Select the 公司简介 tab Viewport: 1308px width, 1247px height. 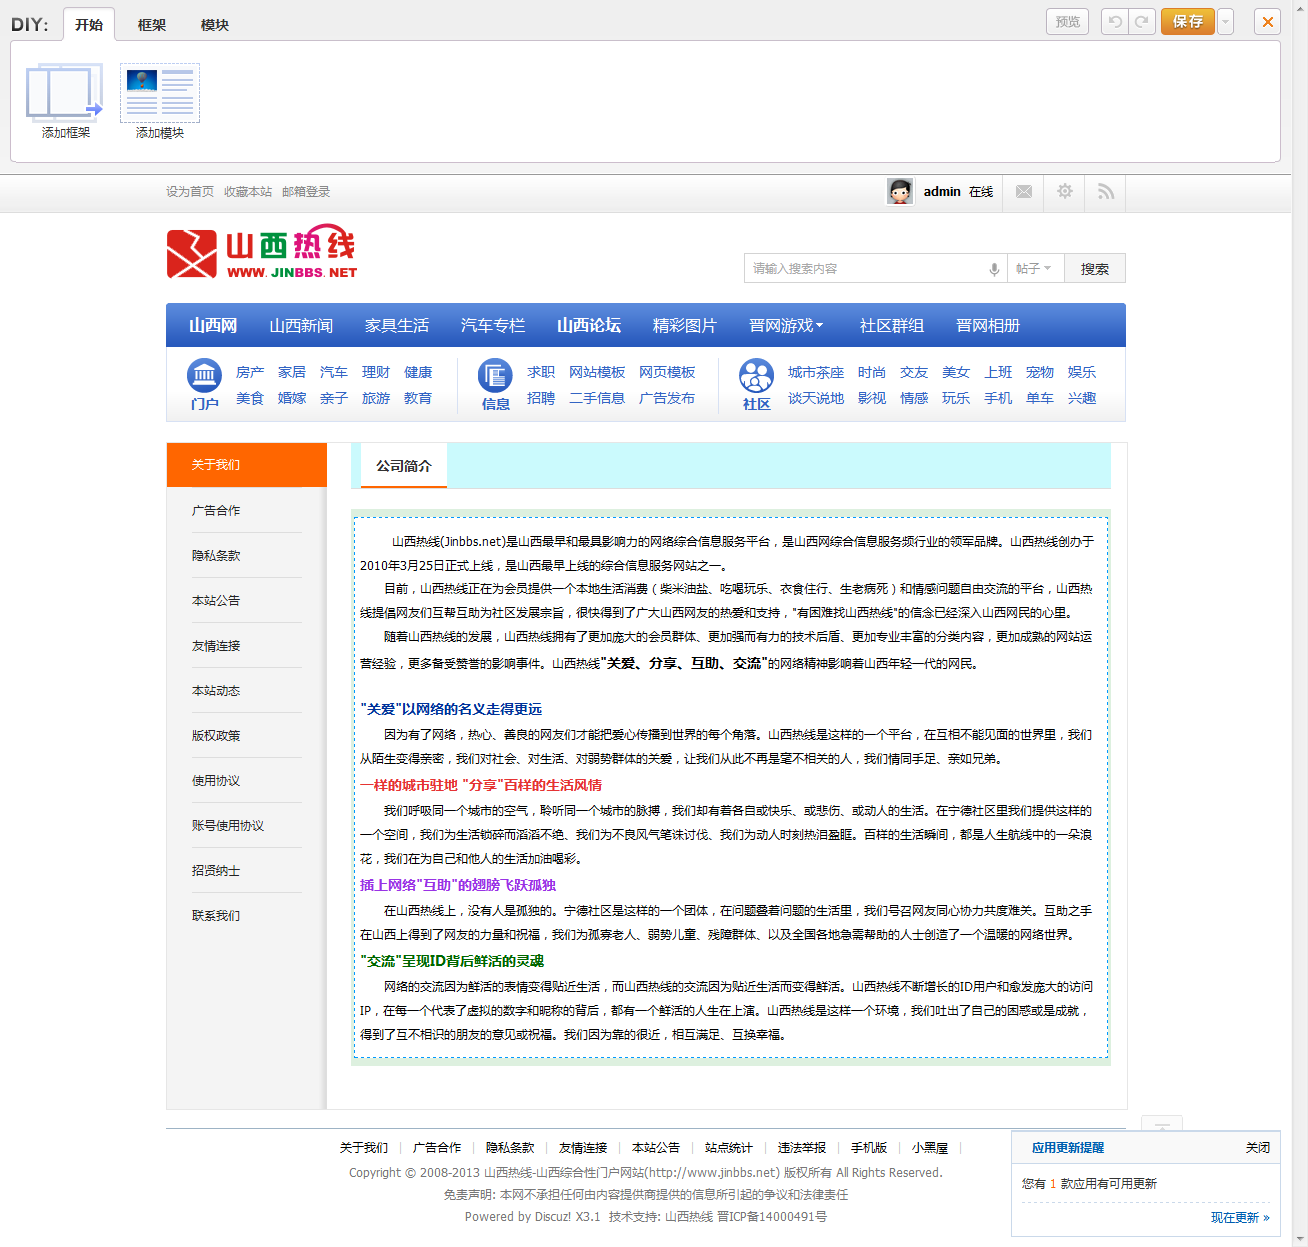(x=403, y=466)
